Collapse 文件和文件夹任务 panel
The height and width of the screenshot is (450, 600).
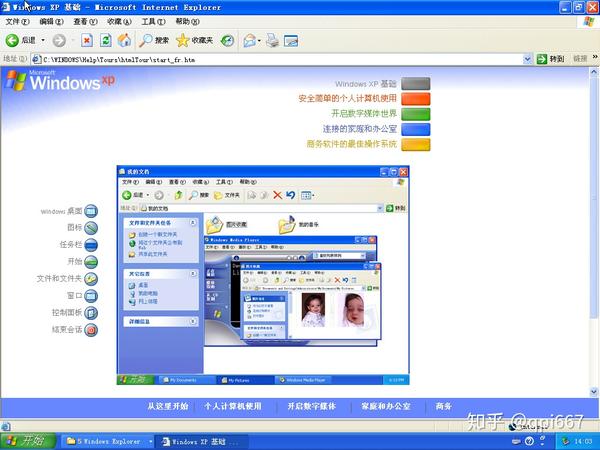(x=193, y=223)
